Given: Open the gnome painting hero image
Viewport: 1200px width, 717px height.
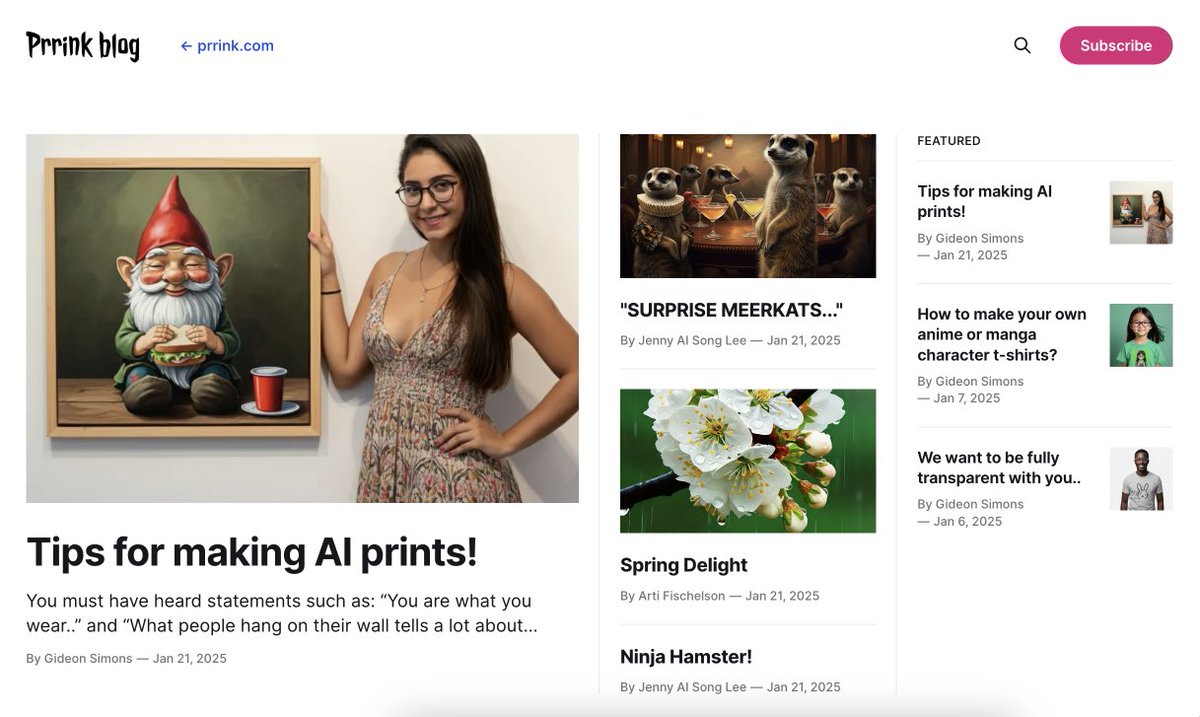Looking at the screenshot, I should [x=302, y=318].
